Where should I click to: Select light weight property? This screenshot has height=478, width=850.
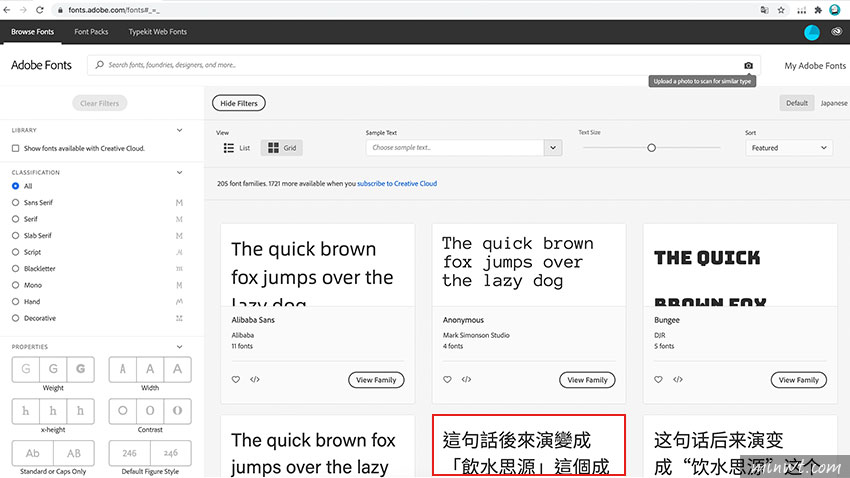pyautogui.click(x=25, y=369)
